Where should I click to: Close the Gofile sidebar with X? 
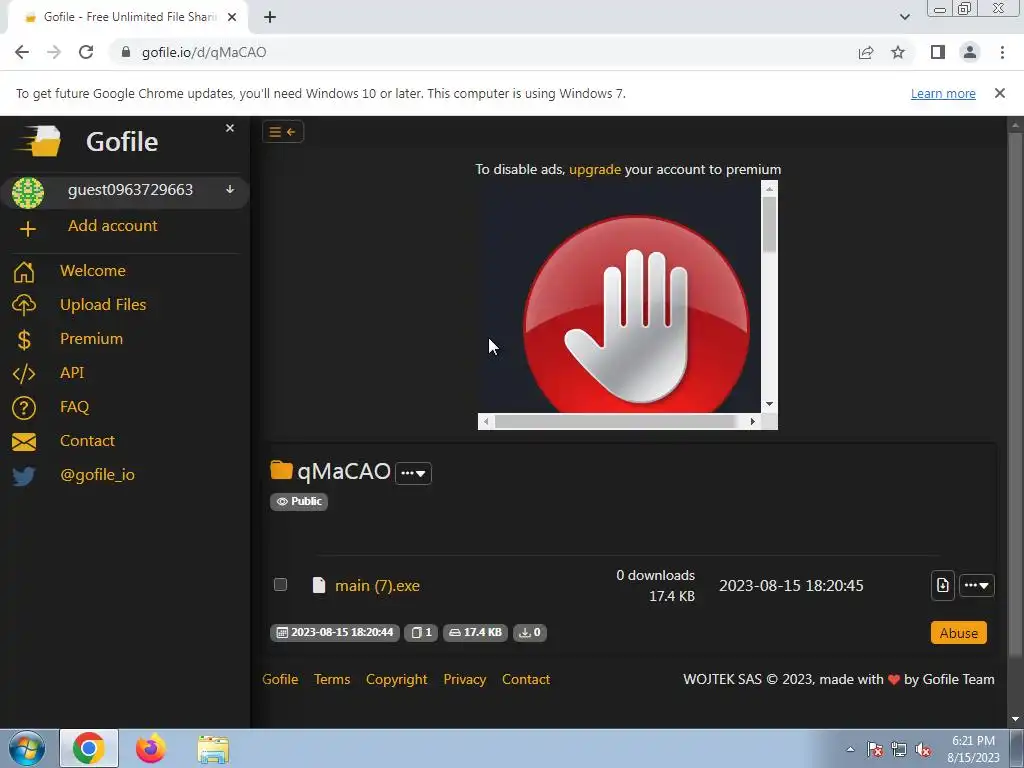tap(230, 128)
